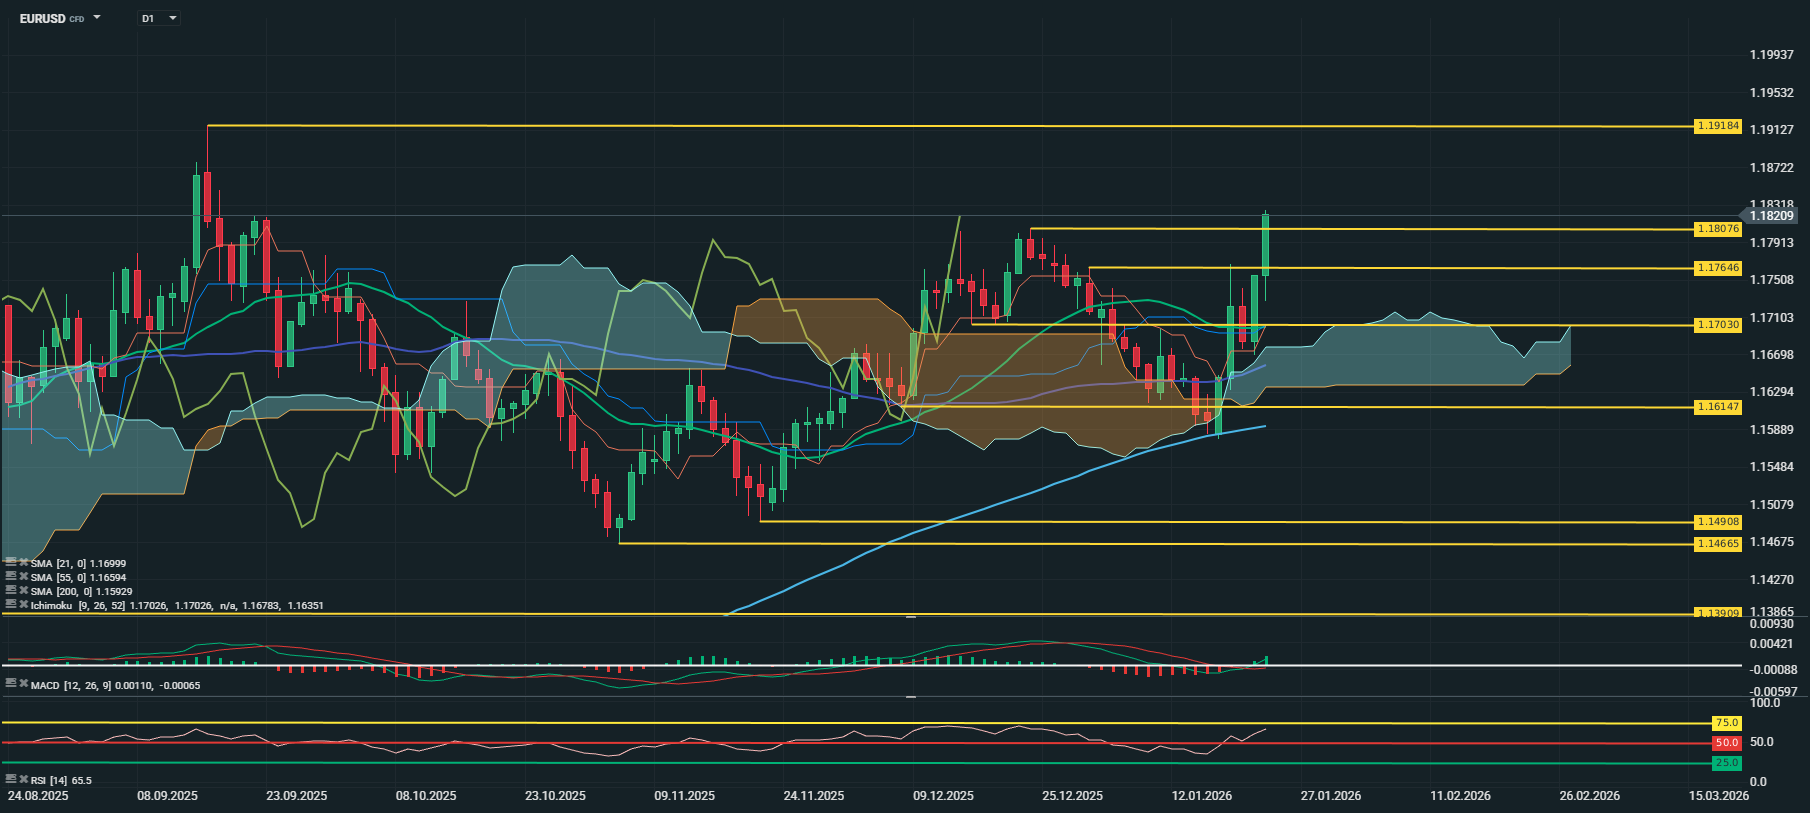
Task: Select the 1.17030 horizontal line label
Action: [x=1718, y=325]
